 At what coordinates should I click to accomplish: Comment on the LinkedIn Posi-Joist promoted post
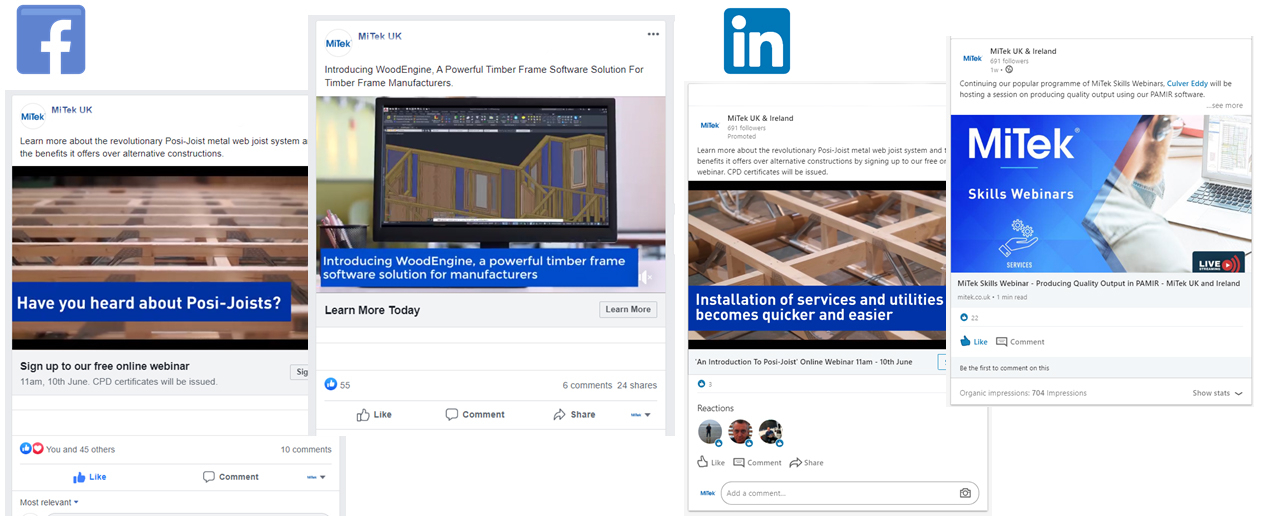point(757,462)
